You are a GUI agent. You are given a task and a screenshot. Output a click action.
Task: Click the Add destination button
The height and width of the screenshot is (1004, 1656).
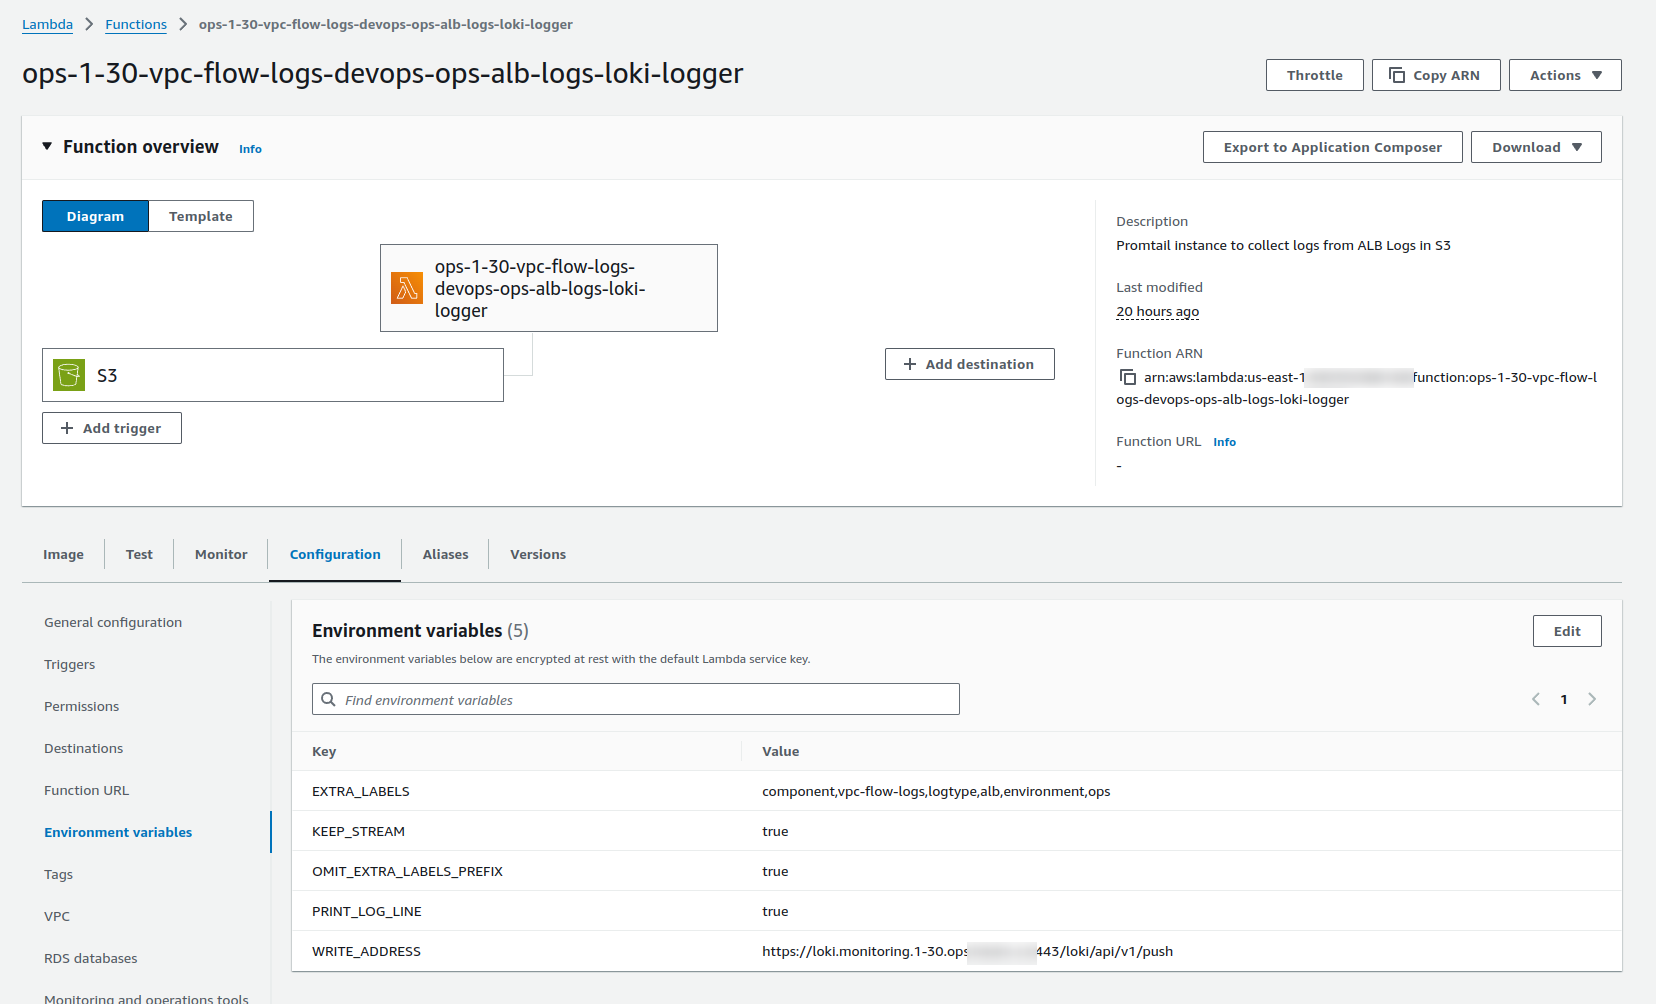click(x=969, y=364)
